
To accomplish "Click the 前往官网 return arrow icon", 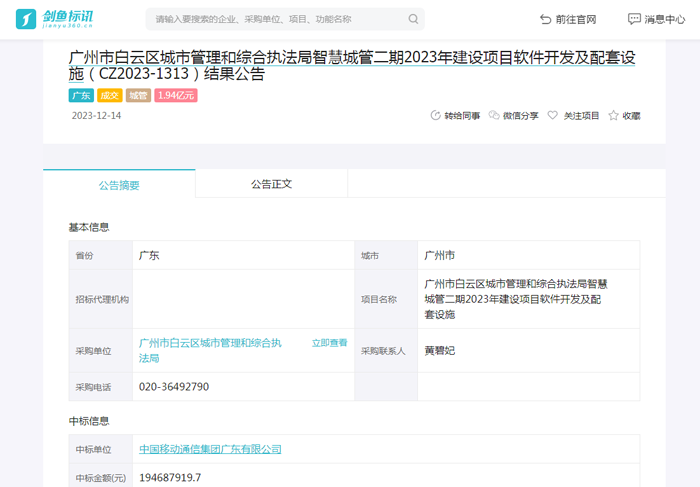I will (545, 19).
